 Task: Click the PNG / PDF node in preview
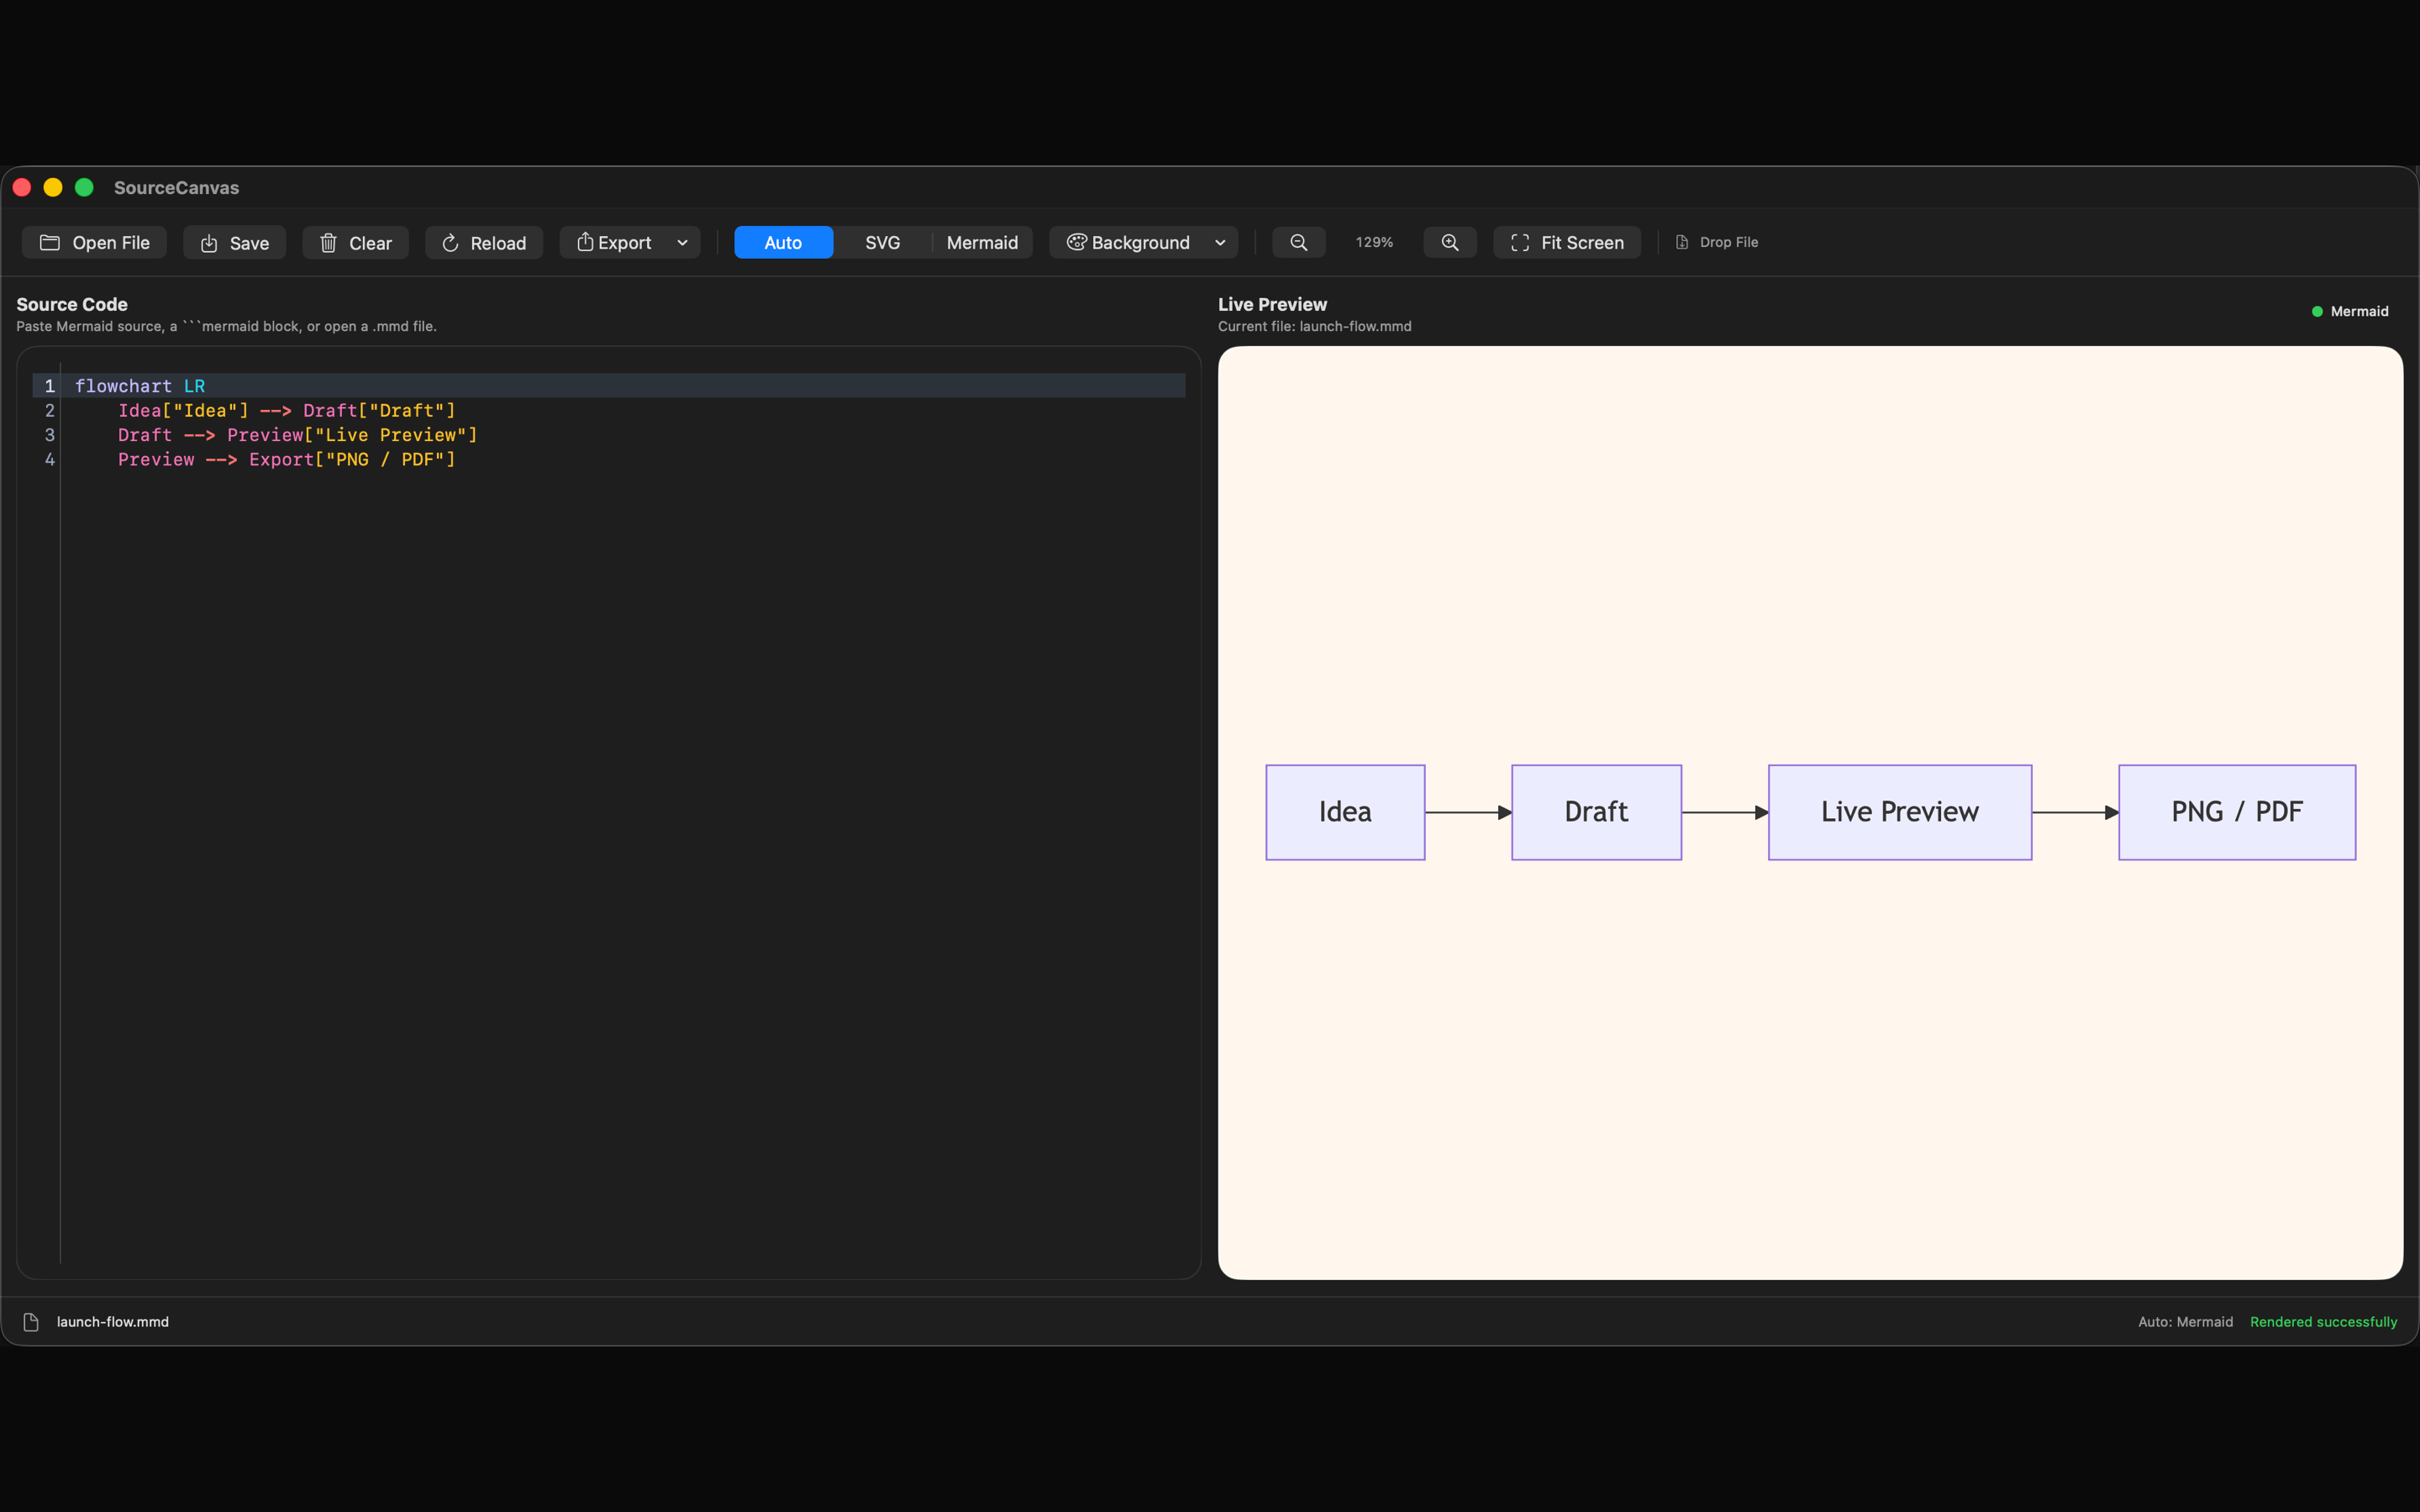click(x=2237, y=812)
